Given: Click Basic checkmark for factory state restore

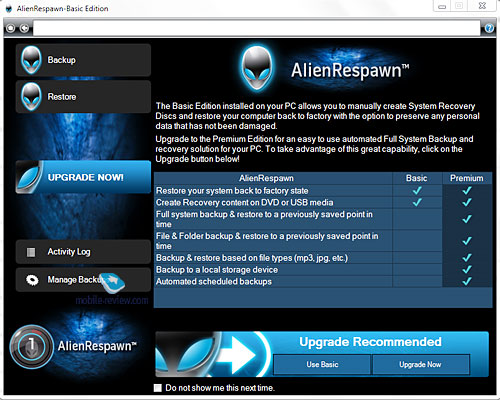Looking at the screenshot, I should pyautogui.click(x=417, y=190).
